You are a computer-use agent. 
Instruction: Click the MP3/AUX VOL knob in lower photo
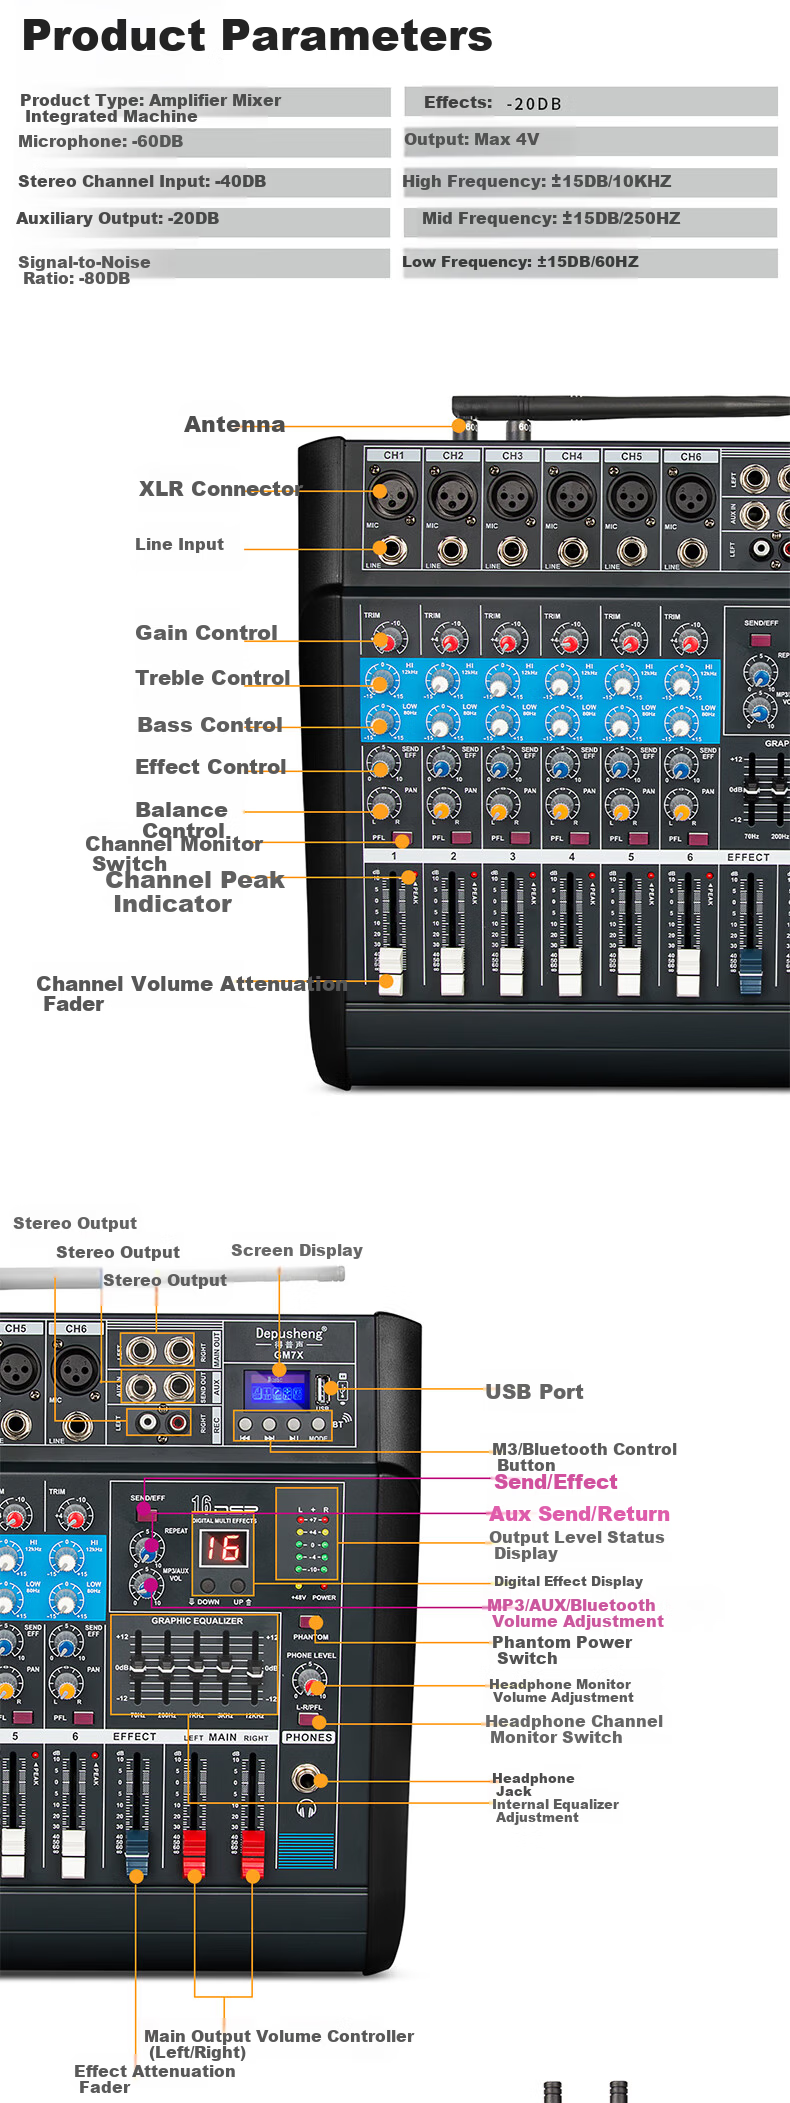pos(147,1585)
